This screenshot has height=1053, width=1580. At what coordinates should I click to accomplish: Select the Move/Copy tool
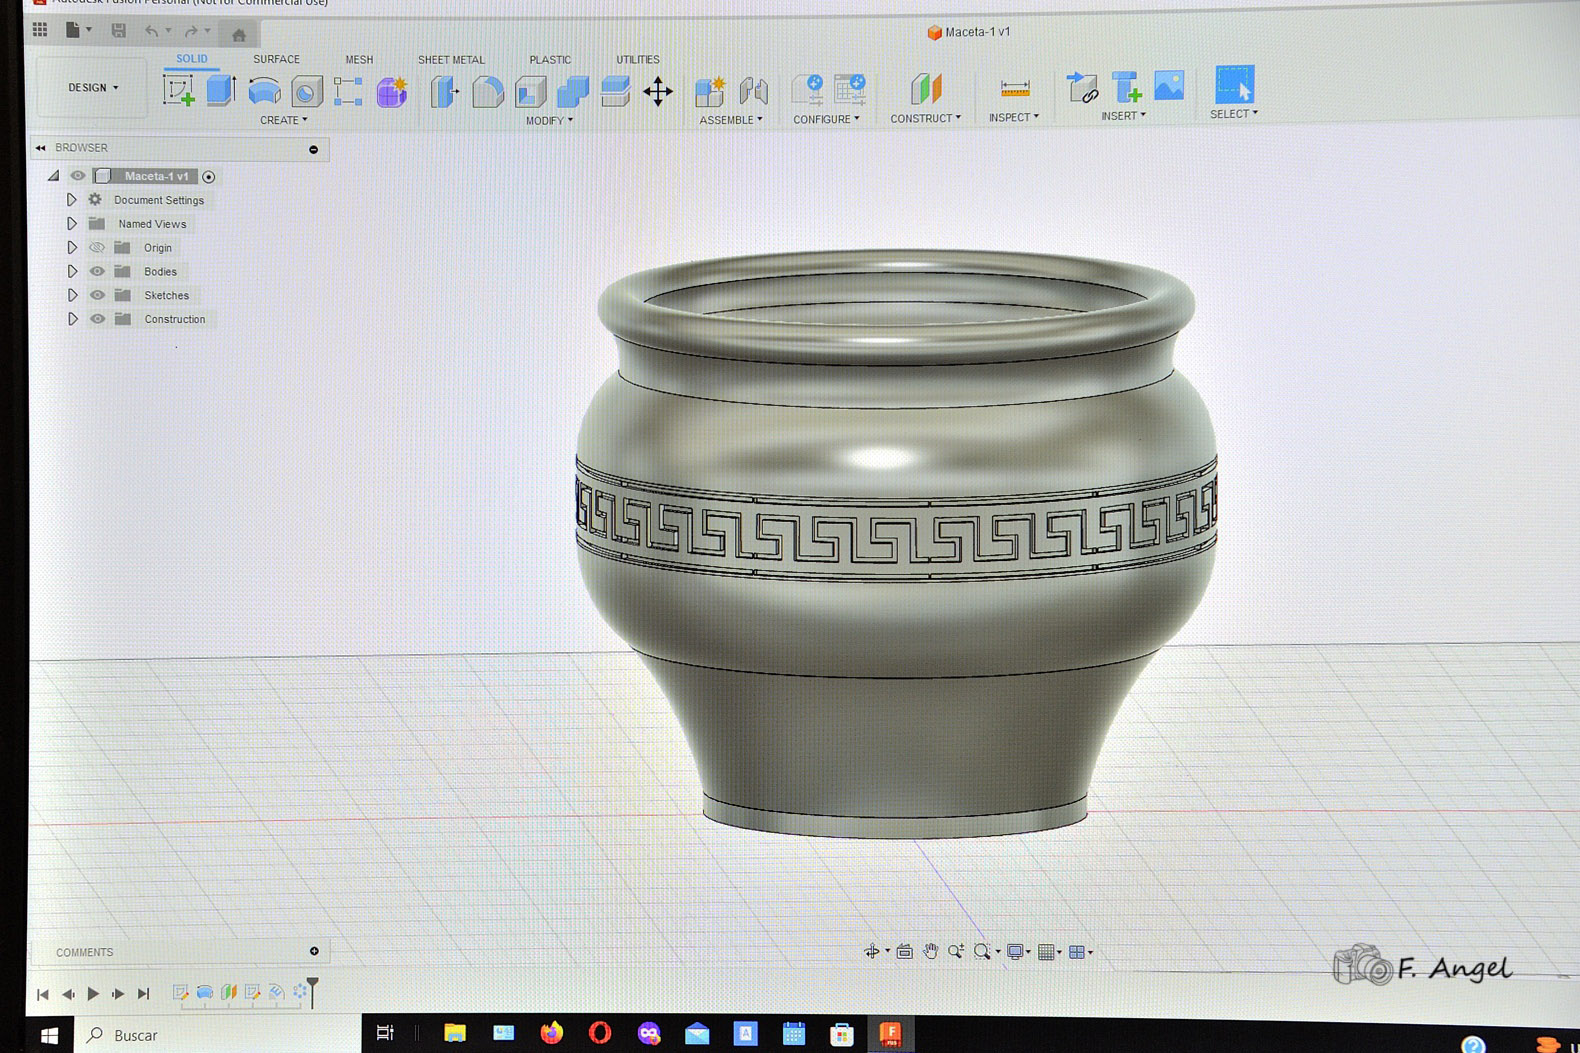coord(658,92)
